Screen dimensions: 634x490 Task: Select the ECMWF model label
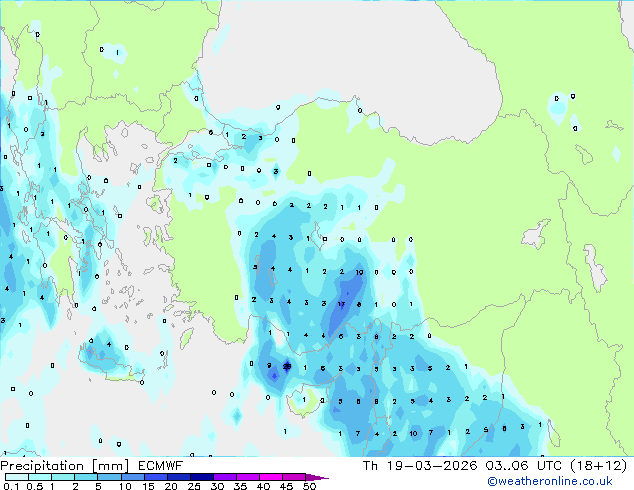161,466
